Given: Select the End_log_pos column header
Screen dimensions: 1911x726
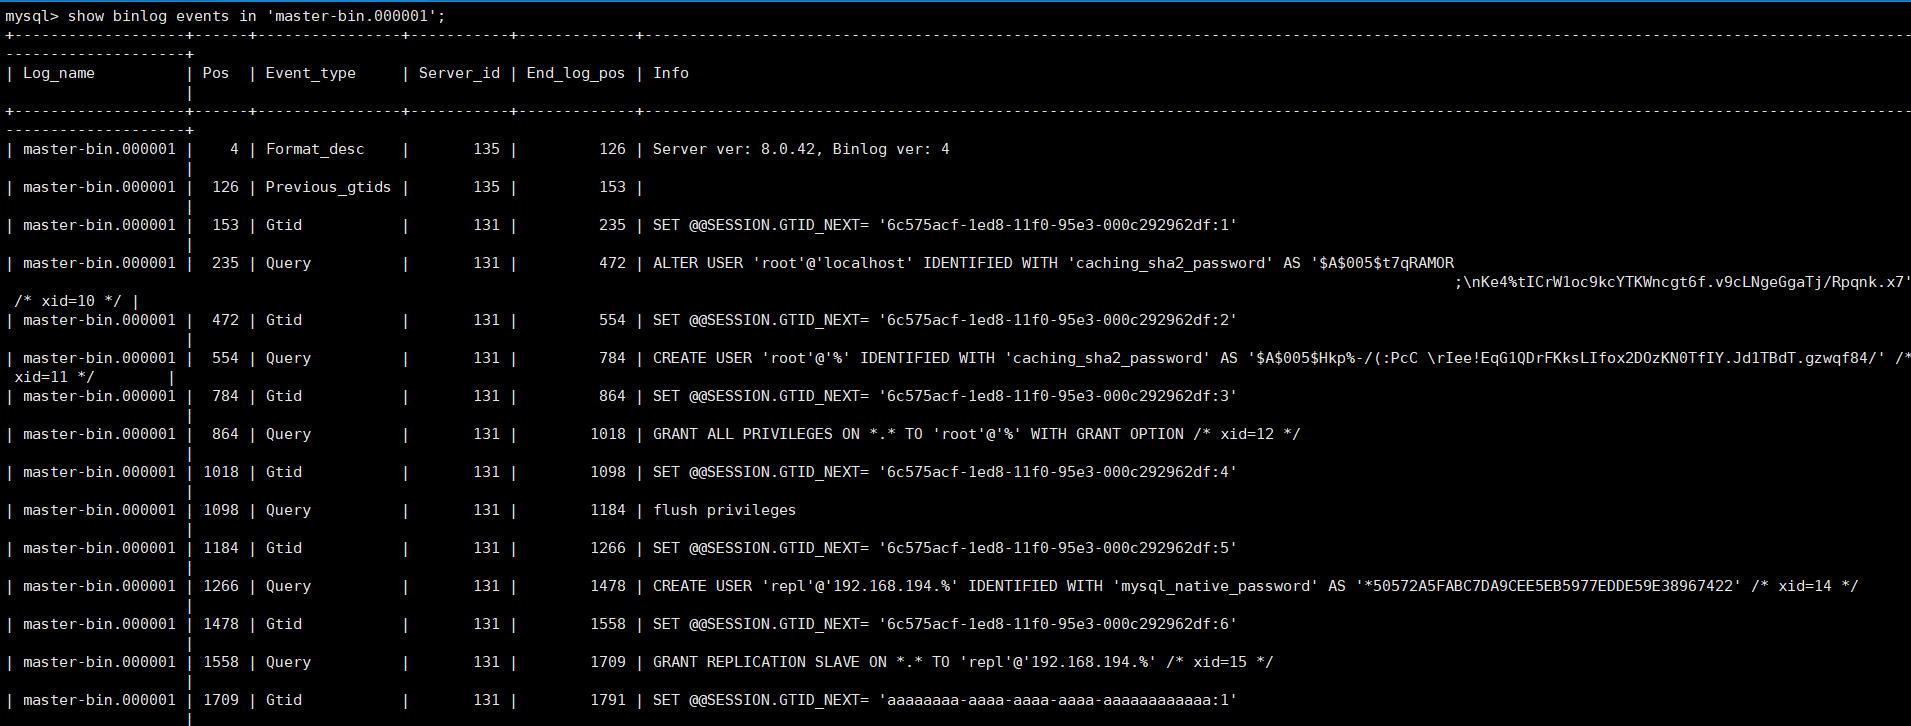Looking at the screenshot, I should coord(575,73).
